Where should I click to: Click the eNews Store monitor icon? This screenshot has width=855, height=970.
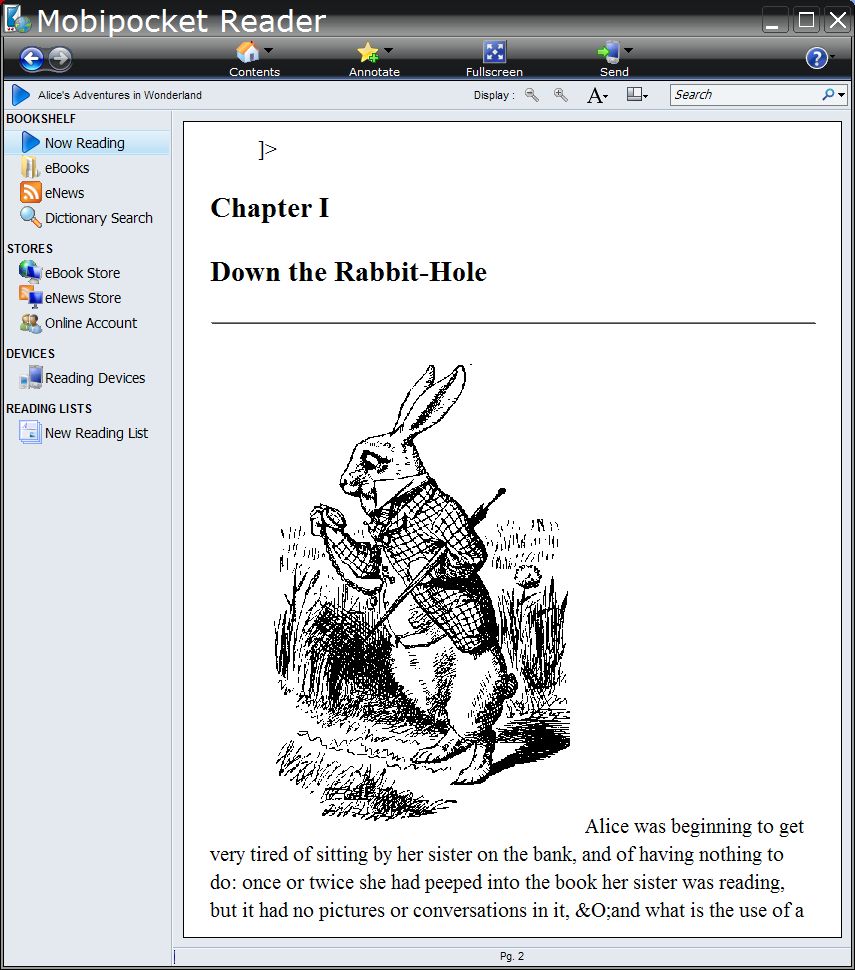click(x=30, y=297)
